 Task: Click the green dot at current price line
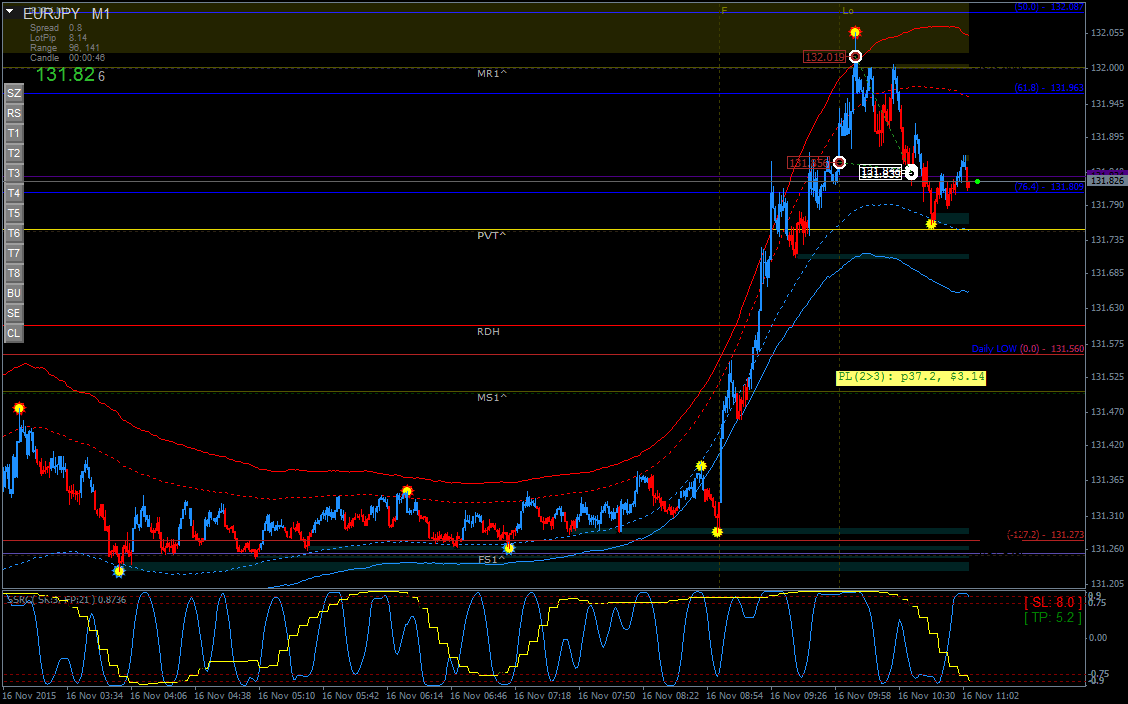point(977,181)
